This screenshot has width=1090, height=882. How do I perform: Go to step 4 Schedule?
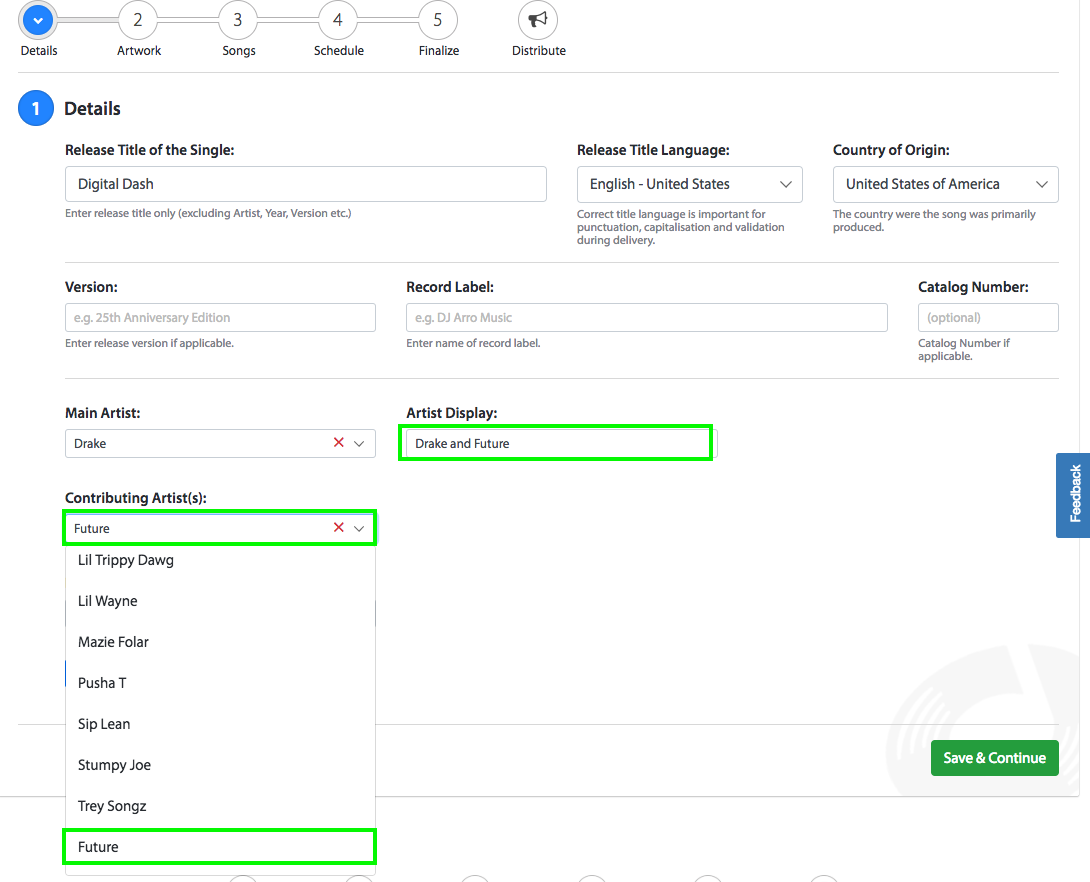[x=338, y=20]
